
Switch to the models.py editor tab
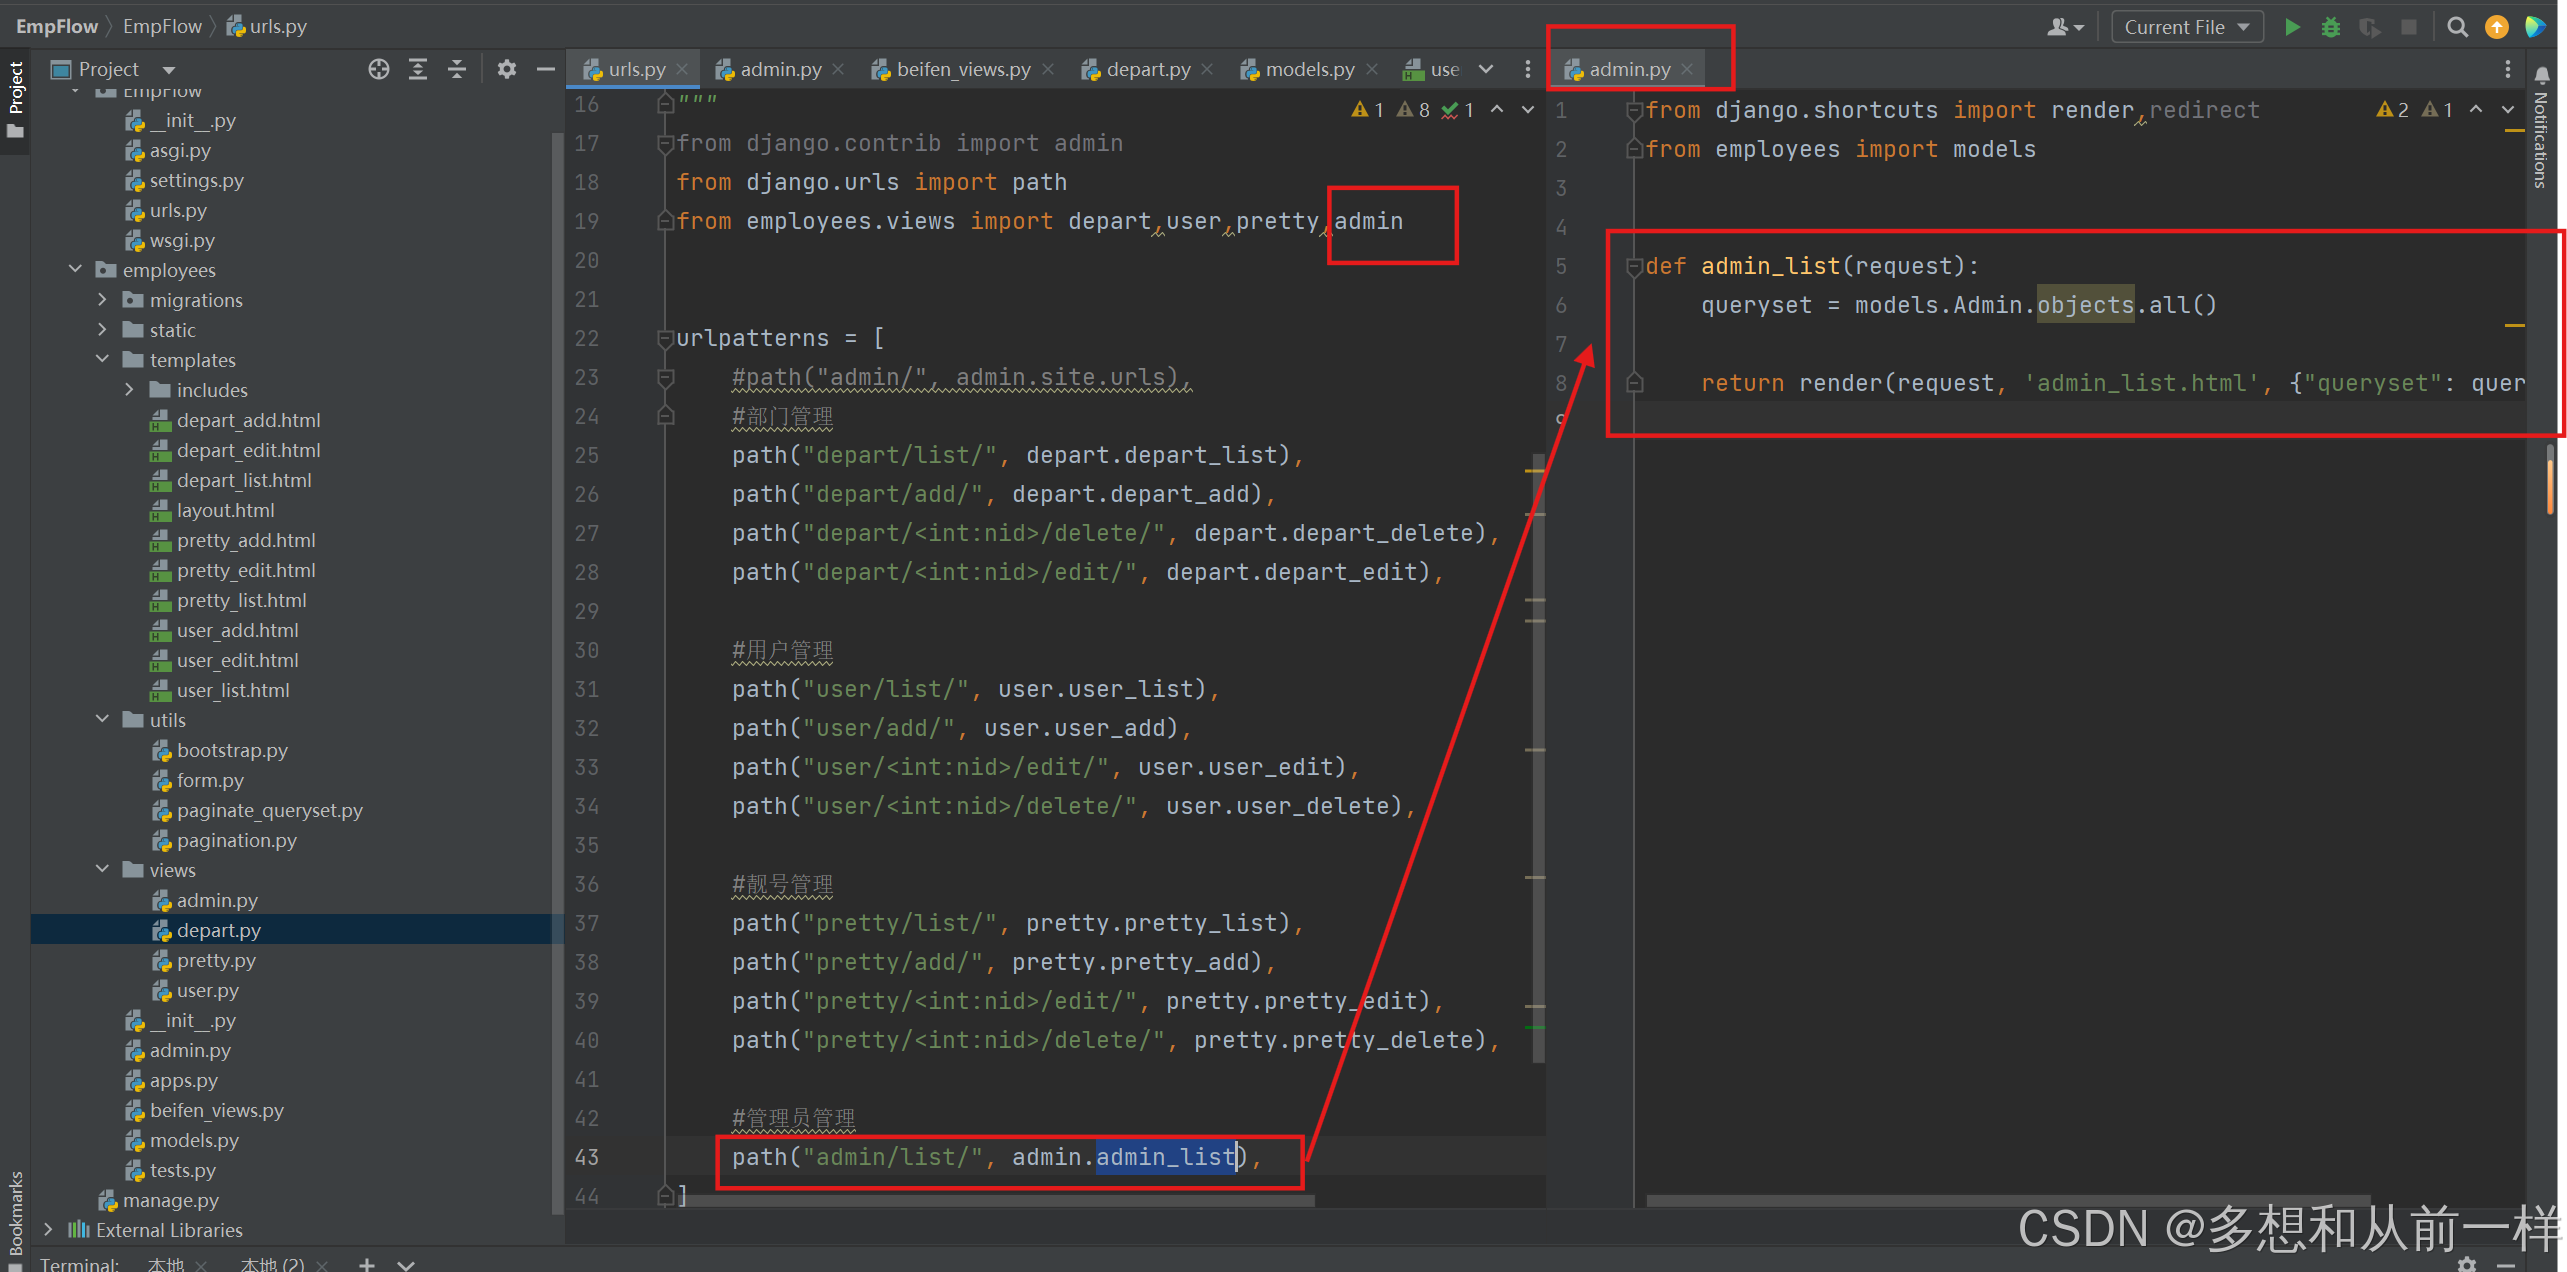click(1308, 69)
